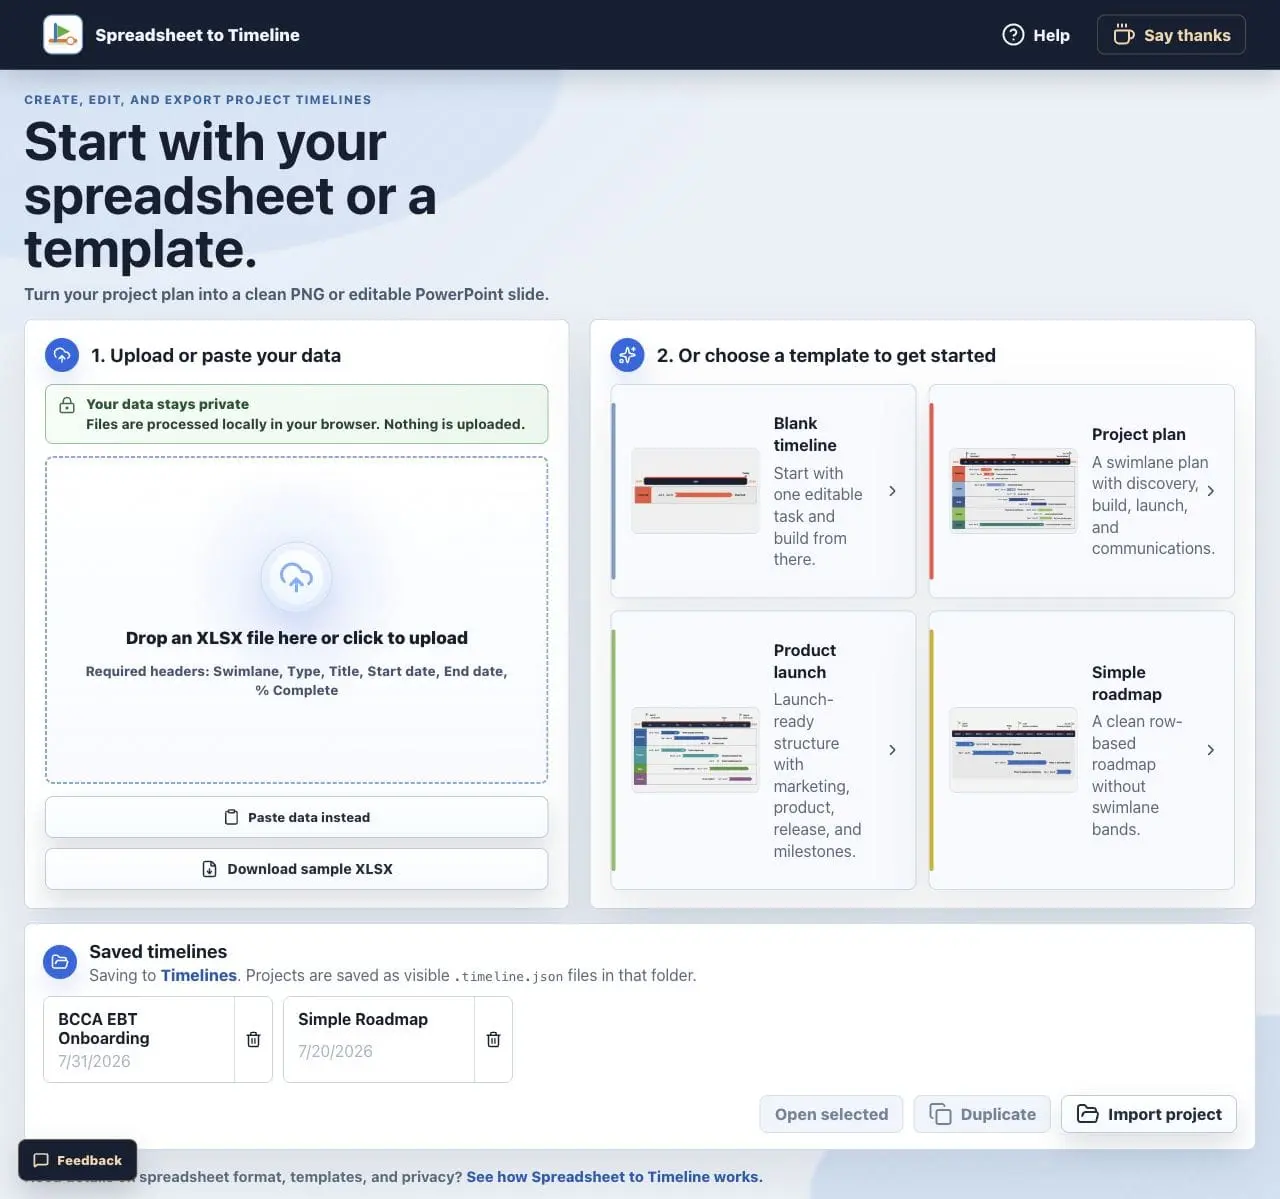Click the Say thanks button
This screenshot has width=1280, height=1199.
coord(1171,35)
